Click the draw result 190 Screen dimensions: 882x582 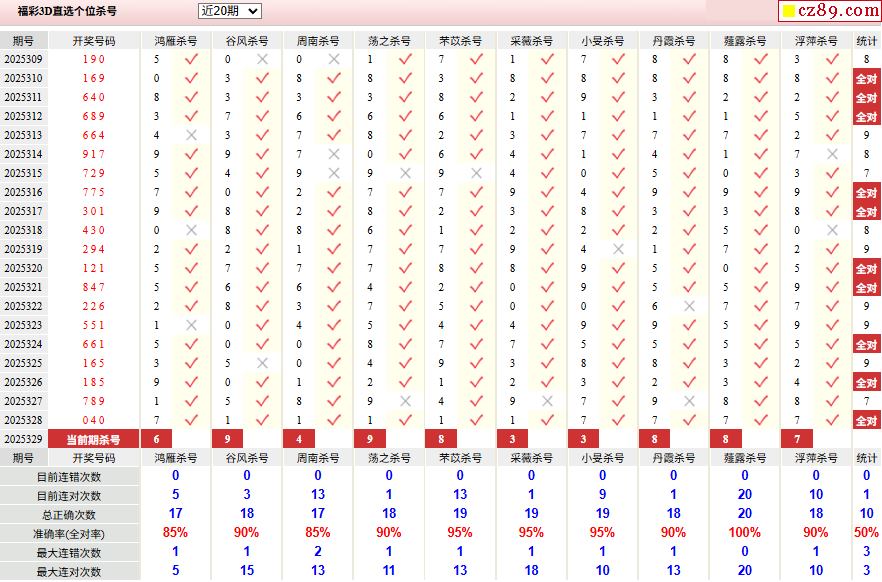tap(93, 59)
